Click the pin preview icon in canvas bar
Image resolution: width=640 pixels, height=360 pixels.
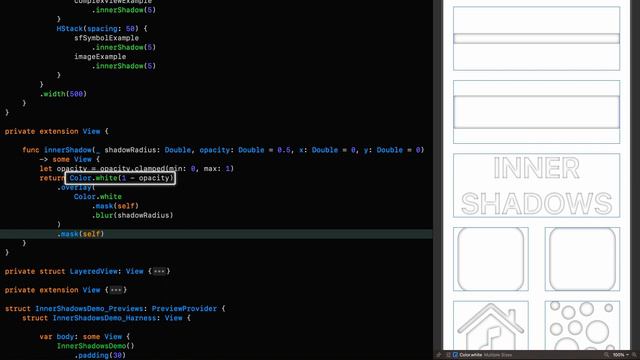click(439, 355)
